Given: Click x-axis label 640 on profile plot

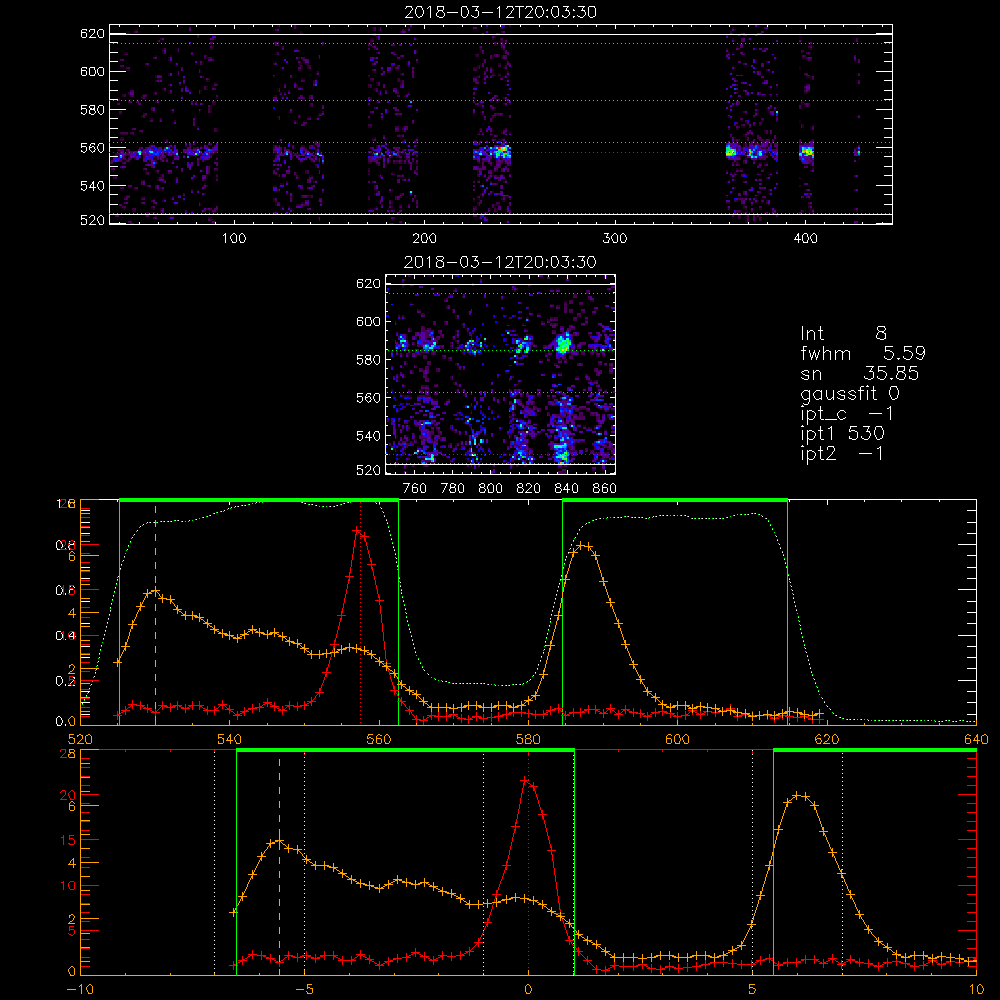Looking at the screenshot, I should 976,739.
